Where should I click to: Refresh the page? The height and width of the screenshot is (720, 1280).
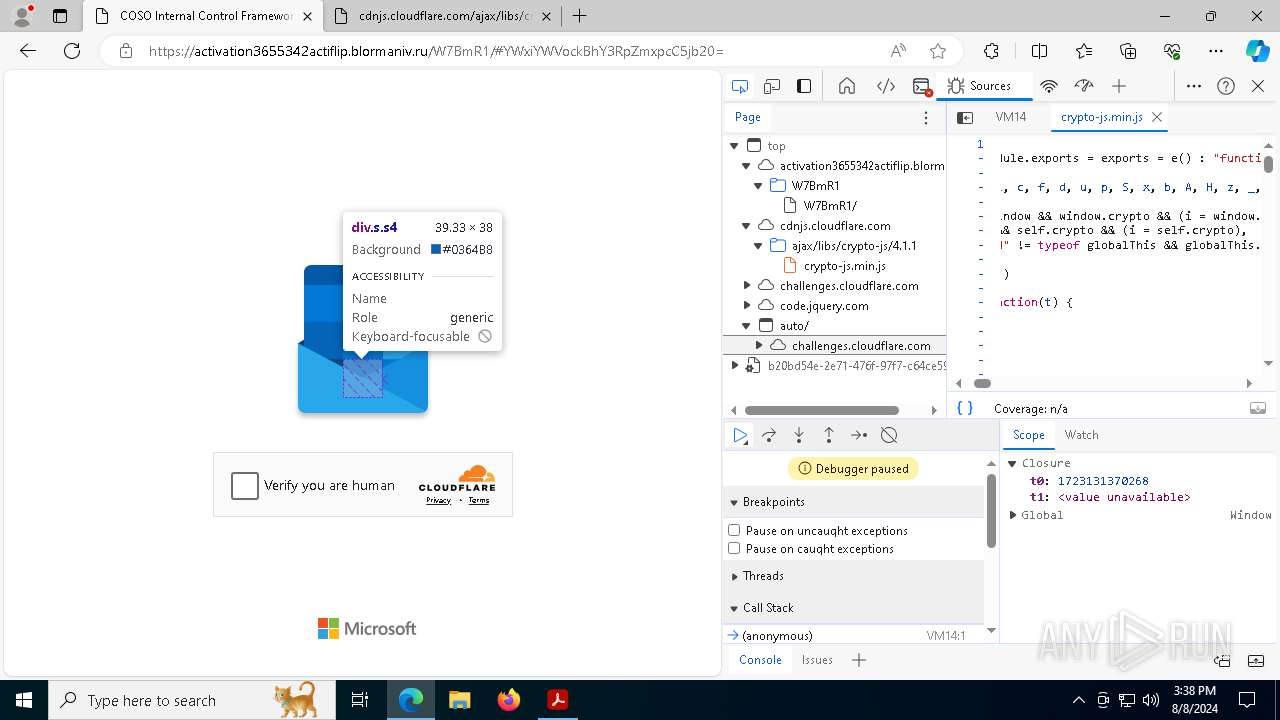tap(72, 51)
